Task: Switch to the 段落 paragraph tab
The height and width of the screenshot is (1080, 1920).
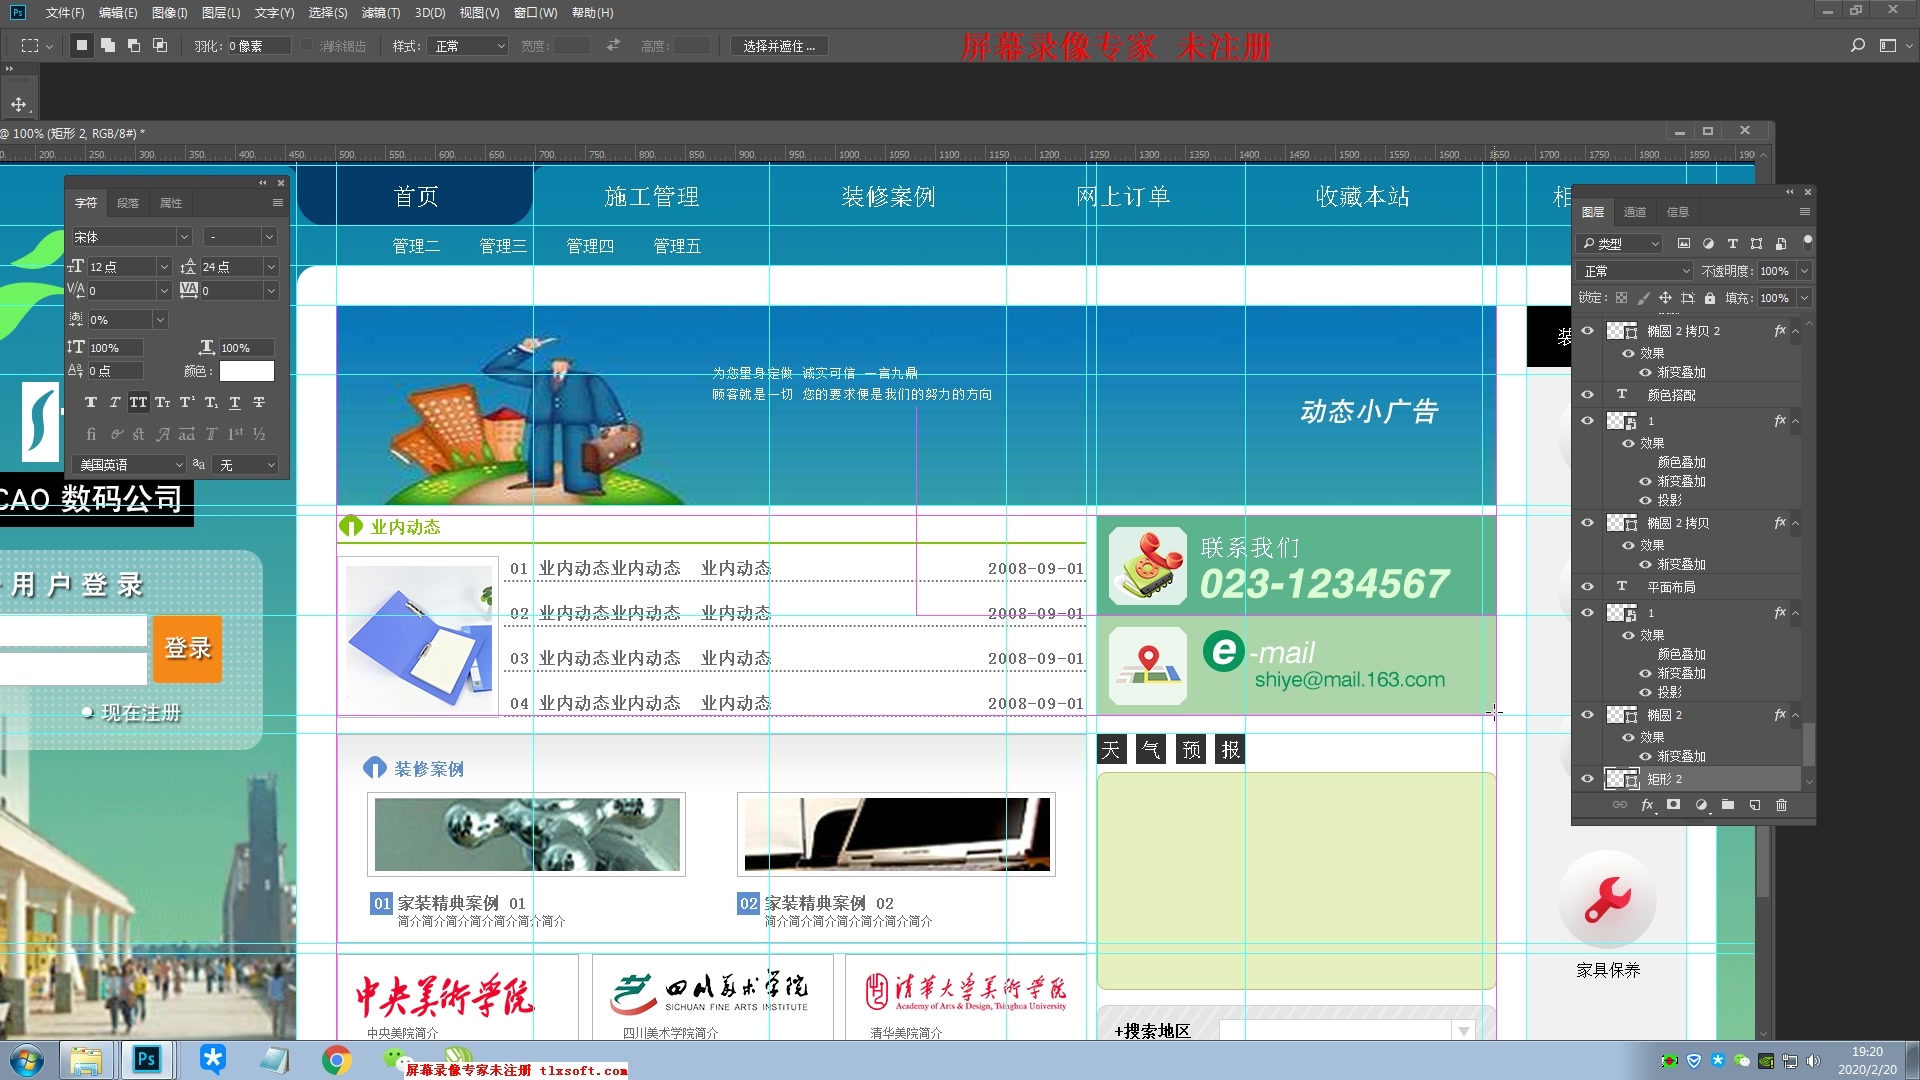Action: (128, 203)
